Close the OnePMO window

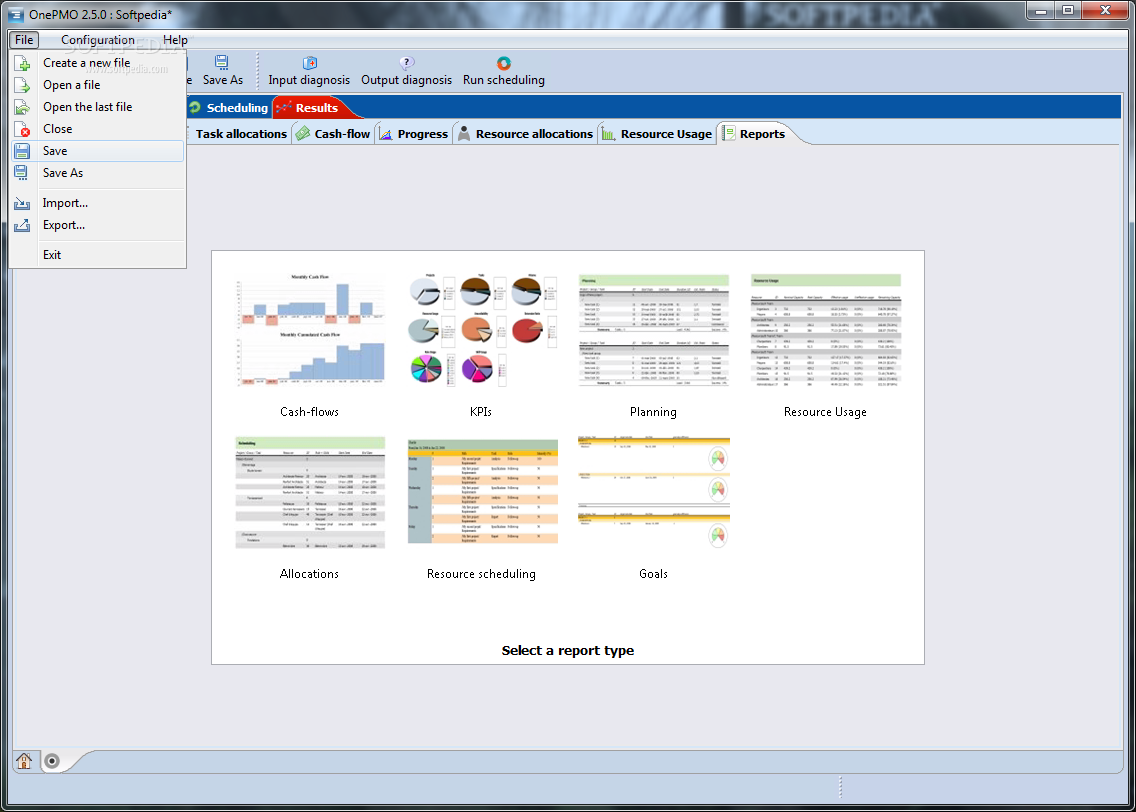(1105, 11)
